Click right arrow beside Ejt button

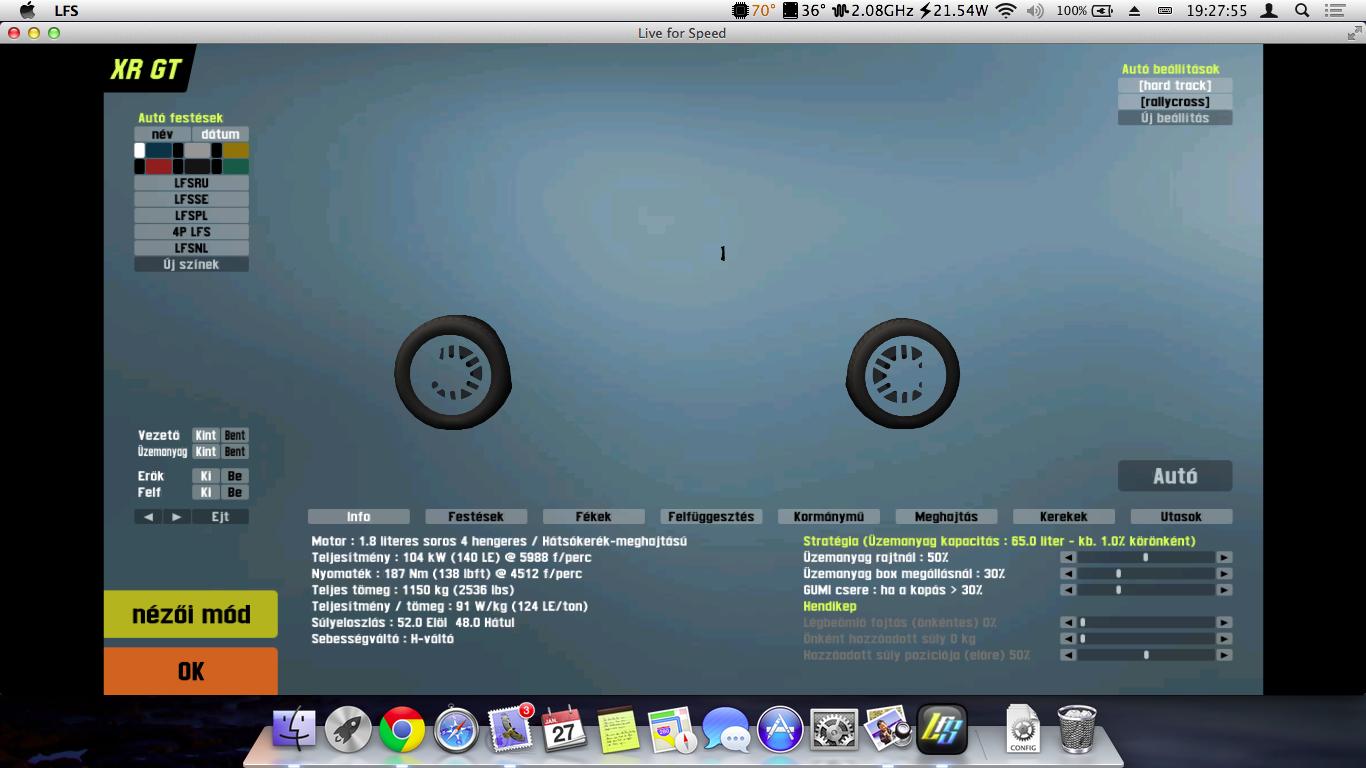pos(176,517)
